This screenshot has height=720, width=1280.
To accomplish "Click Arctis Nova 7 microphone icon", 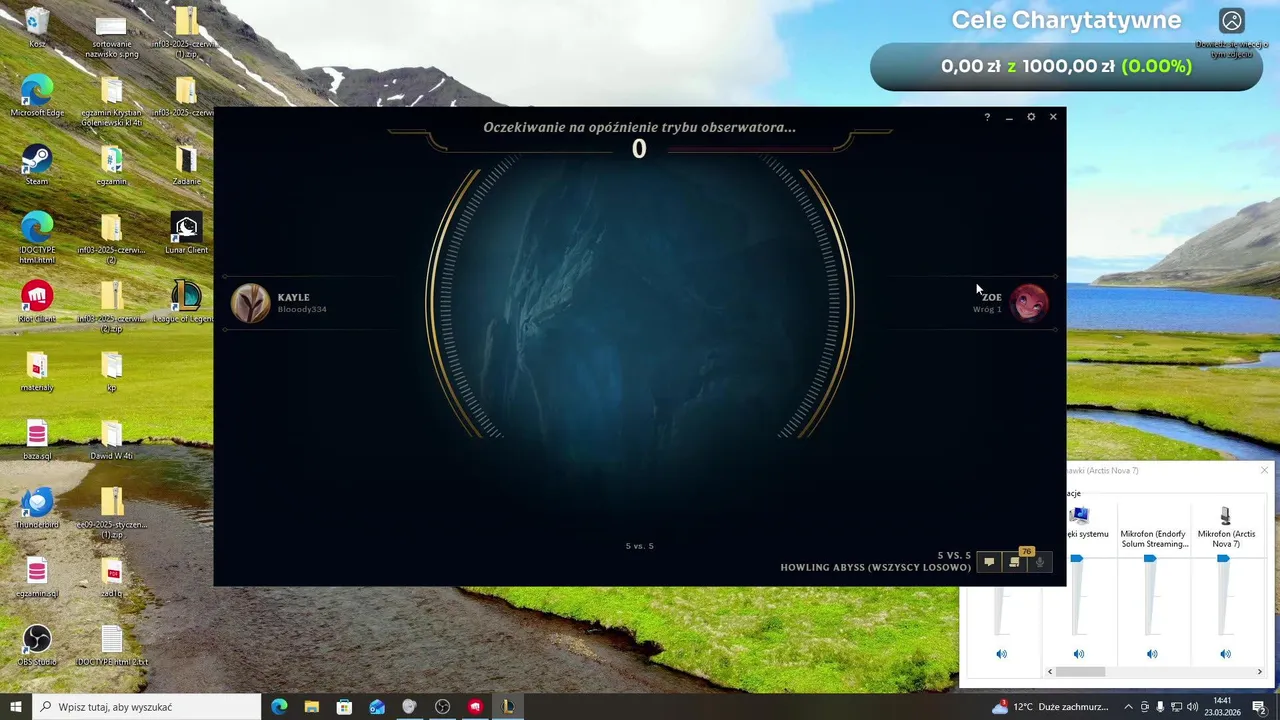I will [x=1225, y=515].
